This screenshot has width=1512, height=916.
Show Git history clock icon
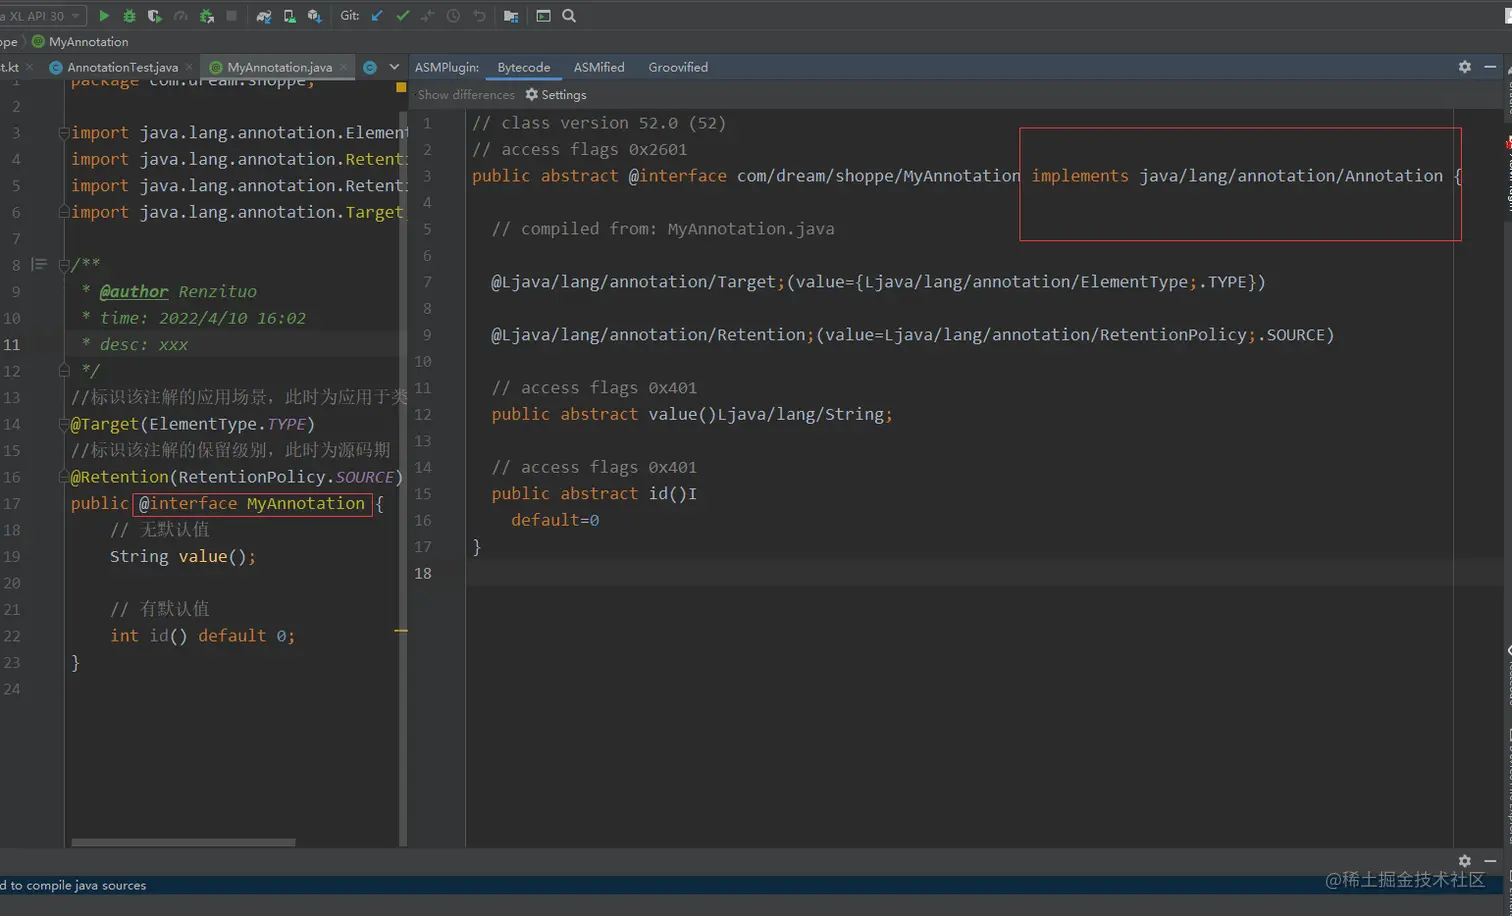pos(454,16)
